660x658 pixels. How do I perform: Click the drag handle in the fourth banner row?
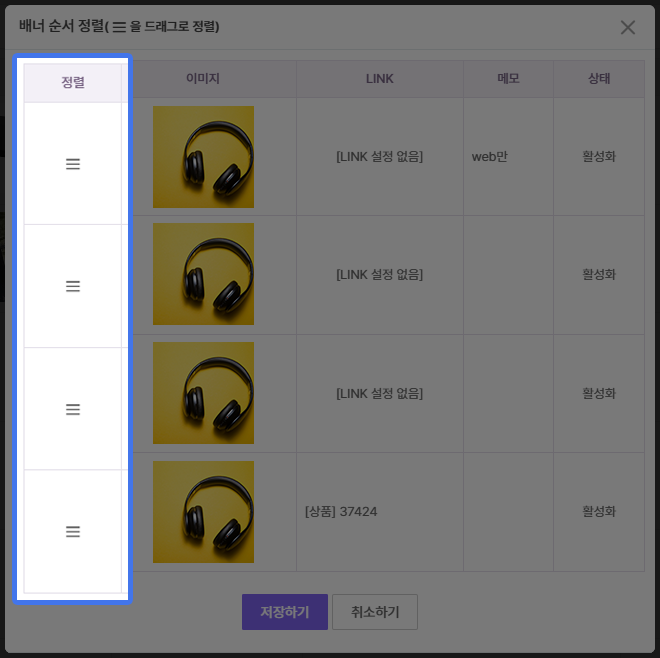coord(72,532)
